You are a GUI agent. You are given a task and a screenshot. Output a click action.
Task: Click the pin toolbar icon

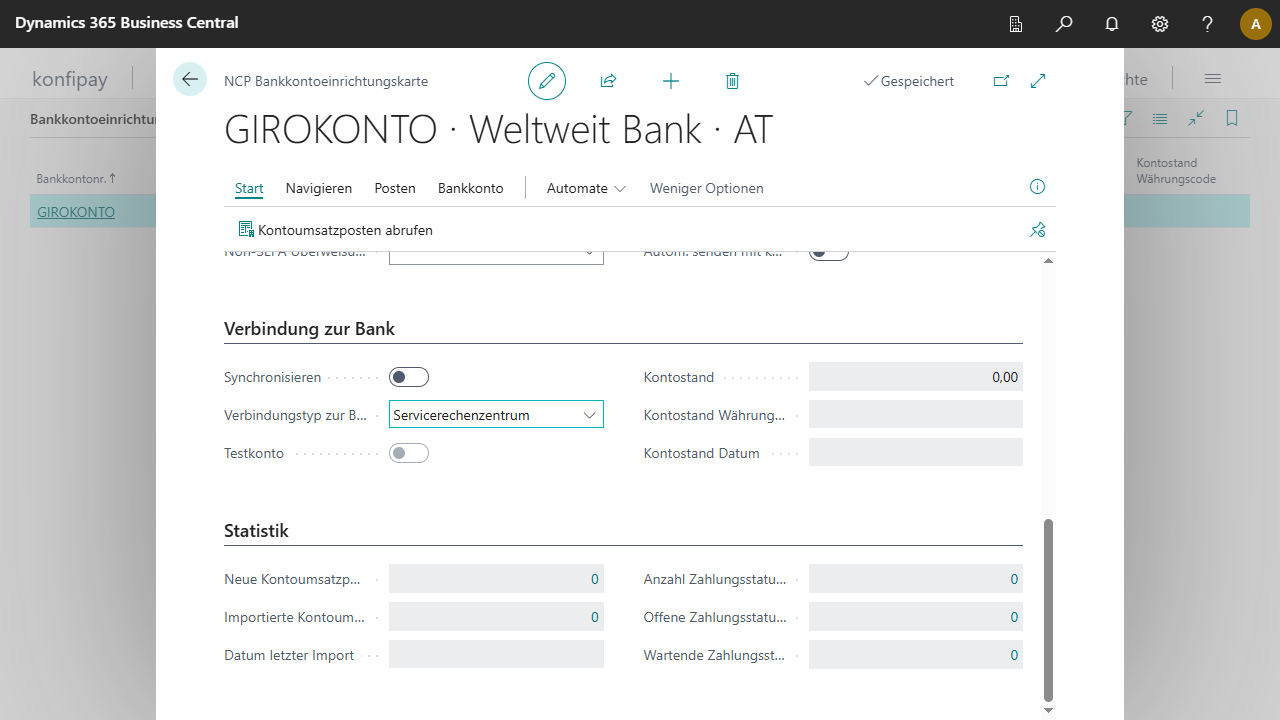pos(1037,230)
